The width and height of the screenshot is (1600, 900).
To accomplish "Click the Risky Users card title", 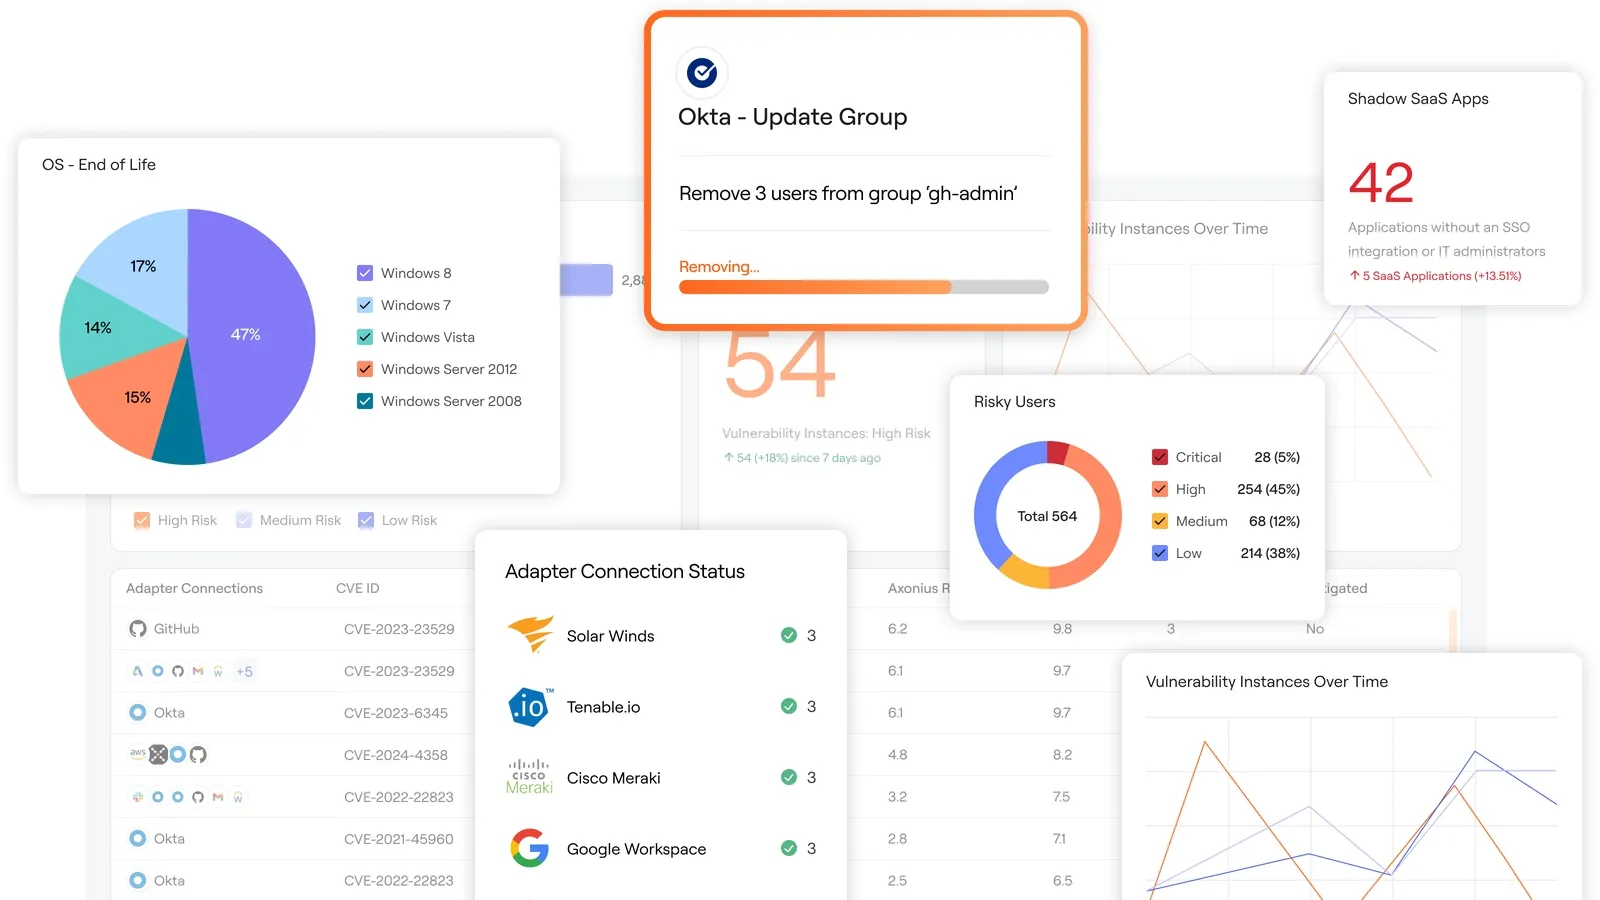I will pyautogui.click(x=1014, y=401).
